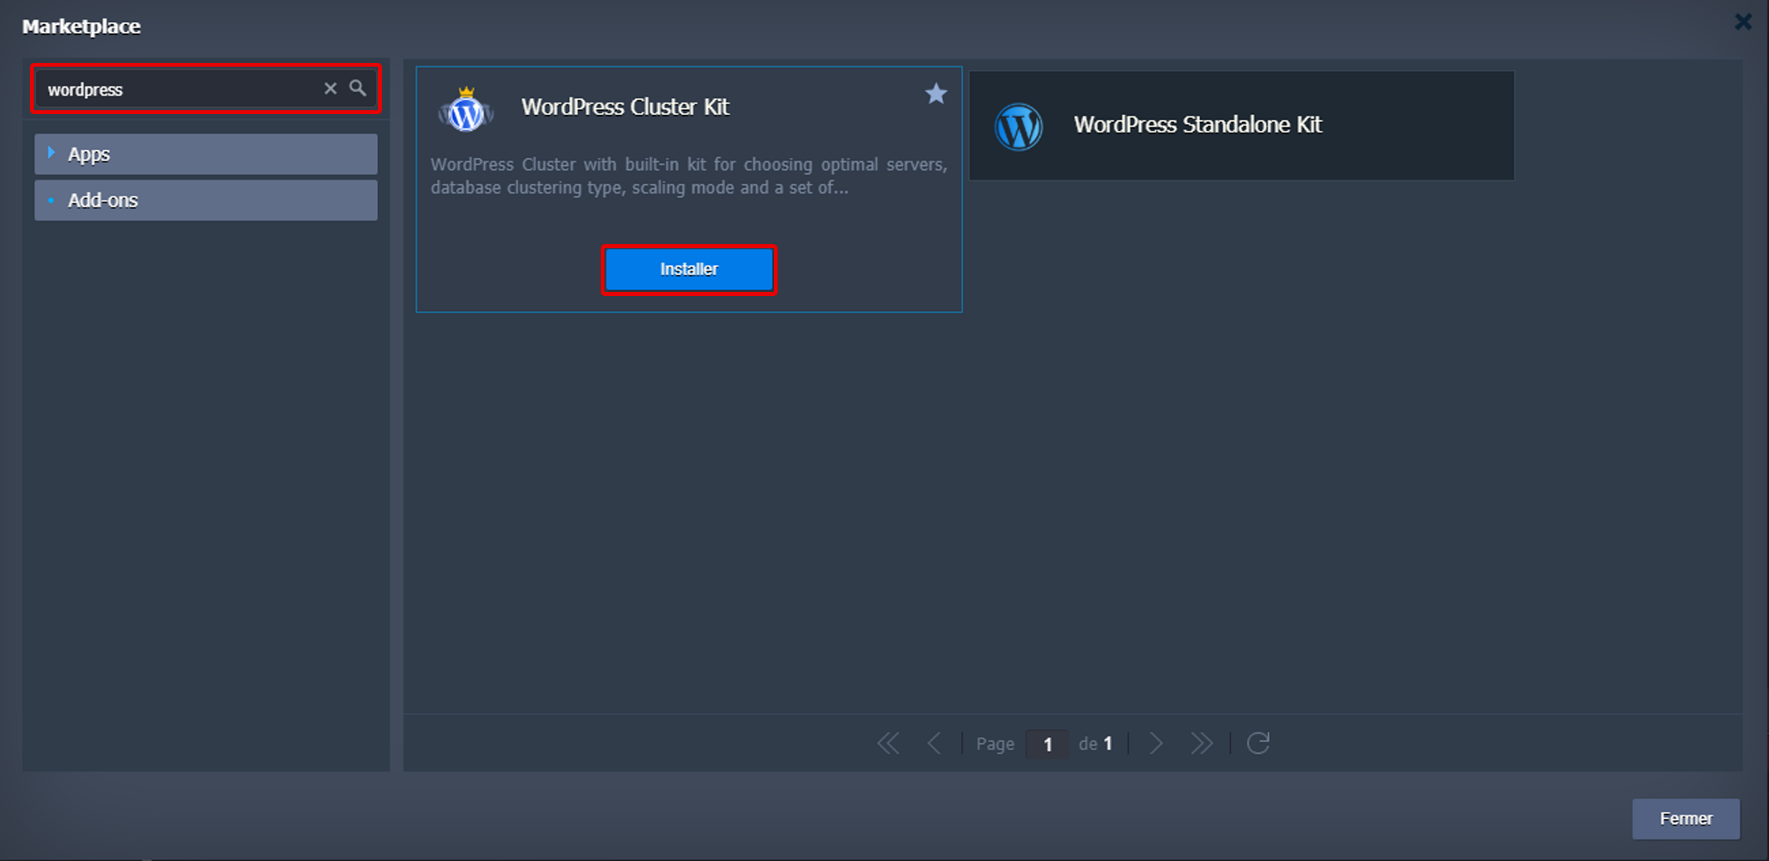Go to previous results page
Screen dimensions: 1769x861
click(934, 743)
